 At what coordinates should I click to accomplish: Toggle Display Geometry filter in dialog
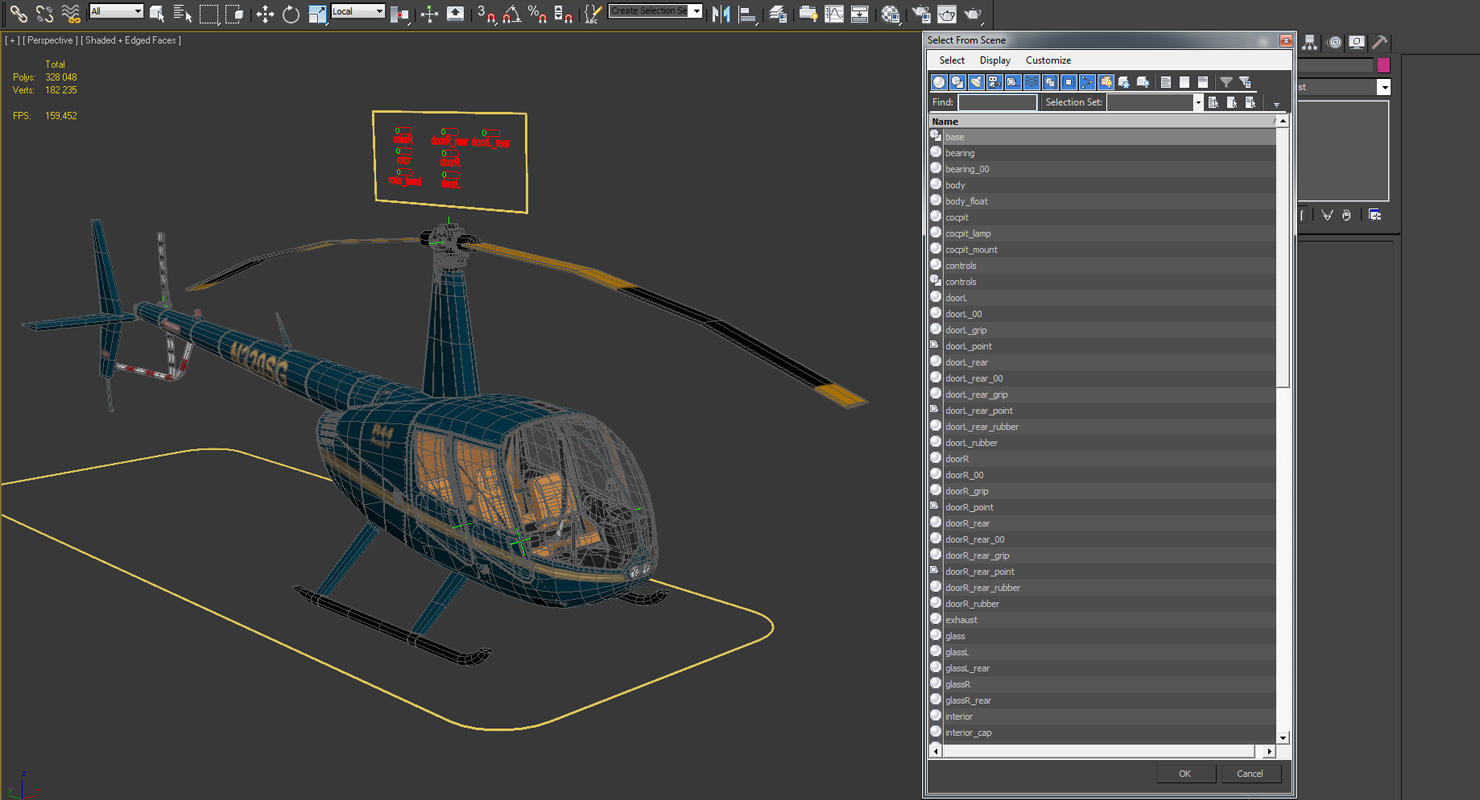939,82
